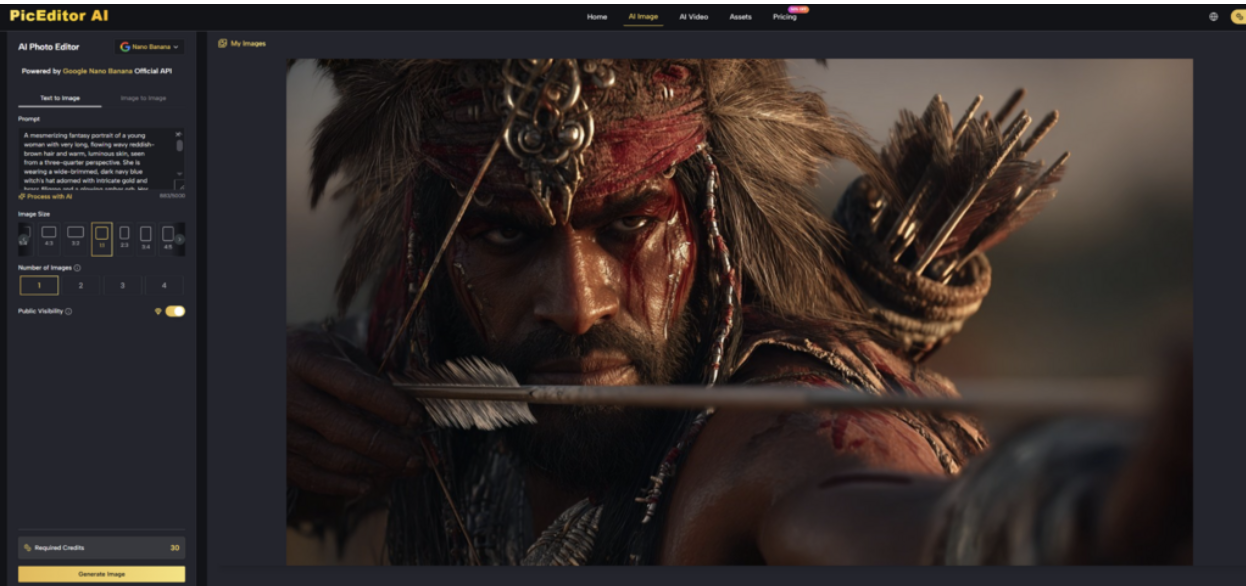This screenshot has width=1246, height=586.
Task: Choose the 1:1 square image size
Action: pos(101,235)
